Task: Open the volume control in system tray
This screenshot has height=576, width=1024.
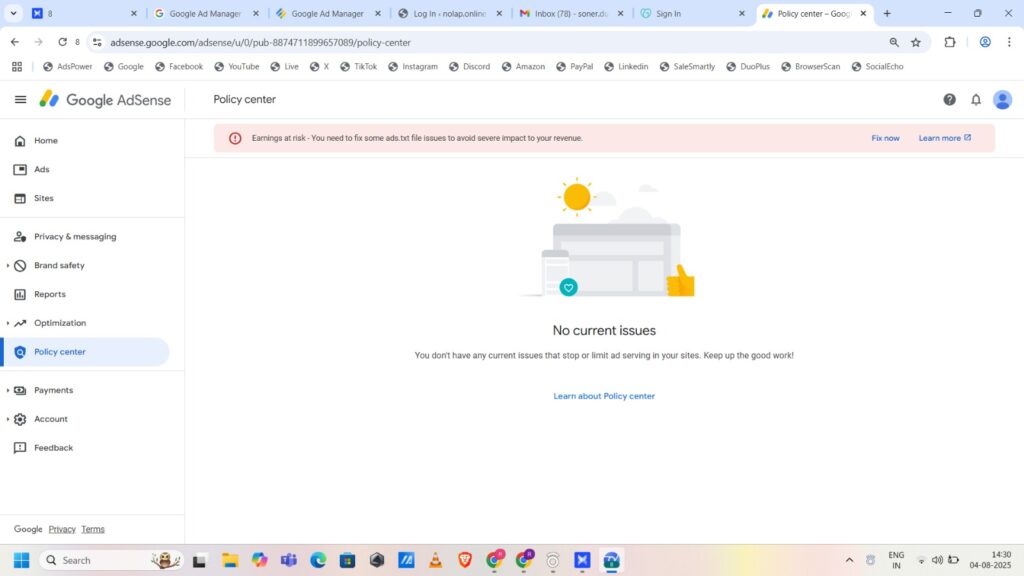Action: point(937,560)
